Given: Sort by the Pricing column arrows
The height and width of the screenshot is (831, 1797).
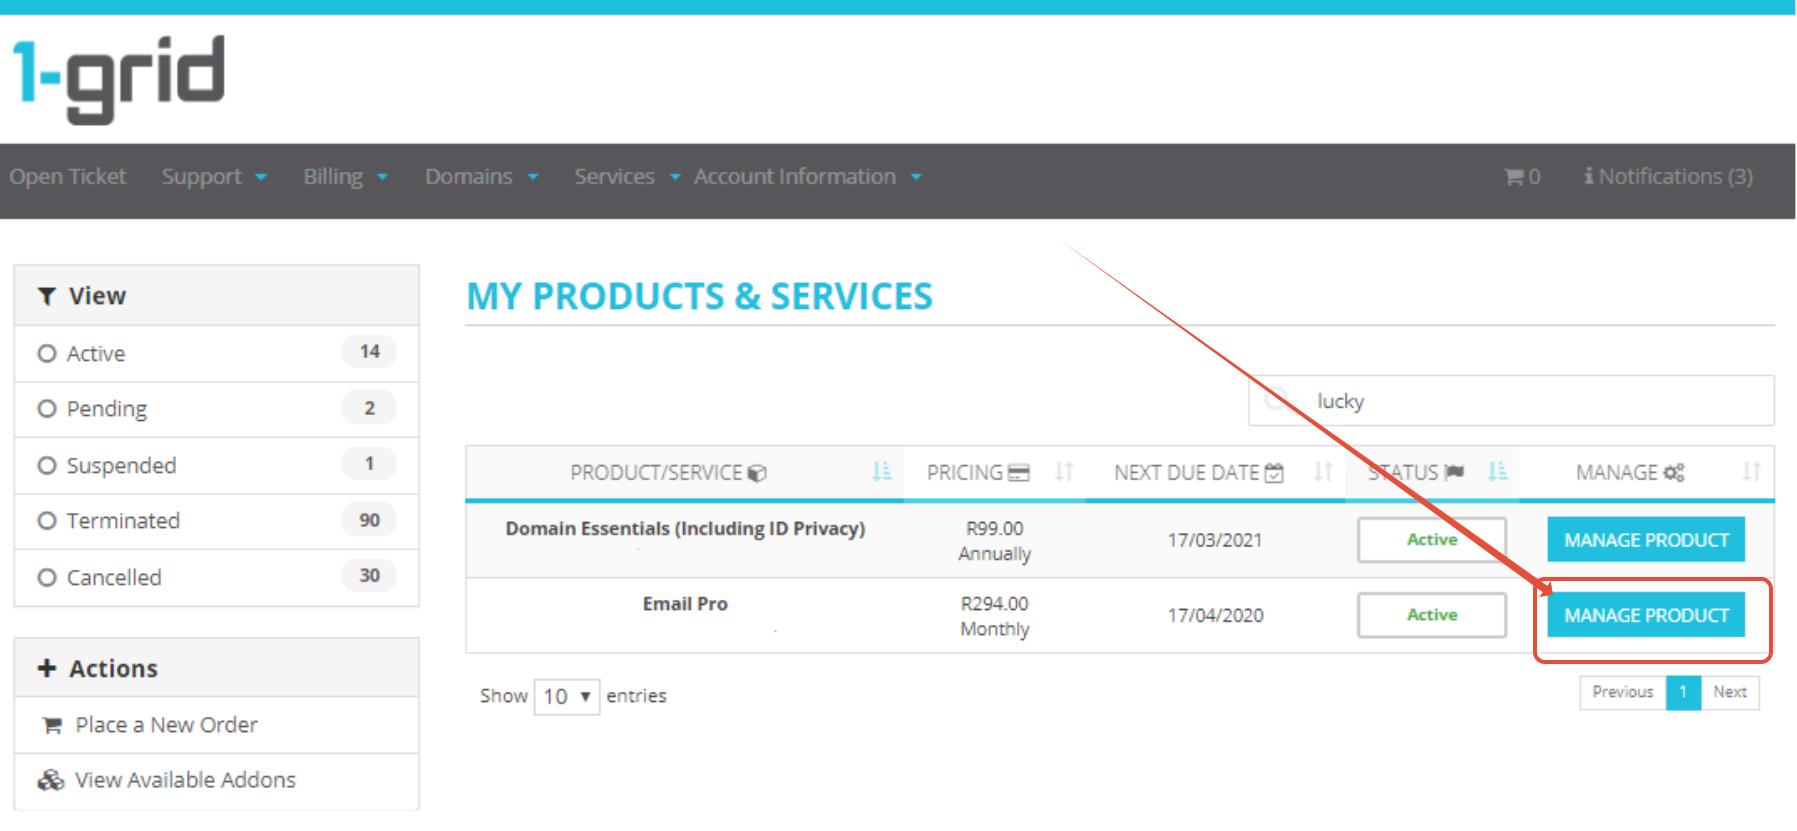Looking at the screenshot, I should 1064,472.
